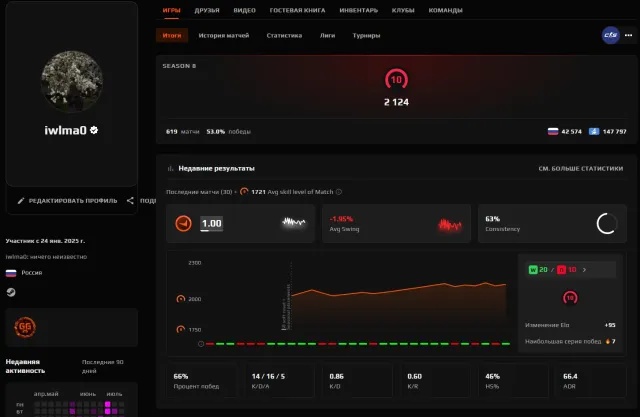Click the regional ranking flag 147 797

point(594,131)
